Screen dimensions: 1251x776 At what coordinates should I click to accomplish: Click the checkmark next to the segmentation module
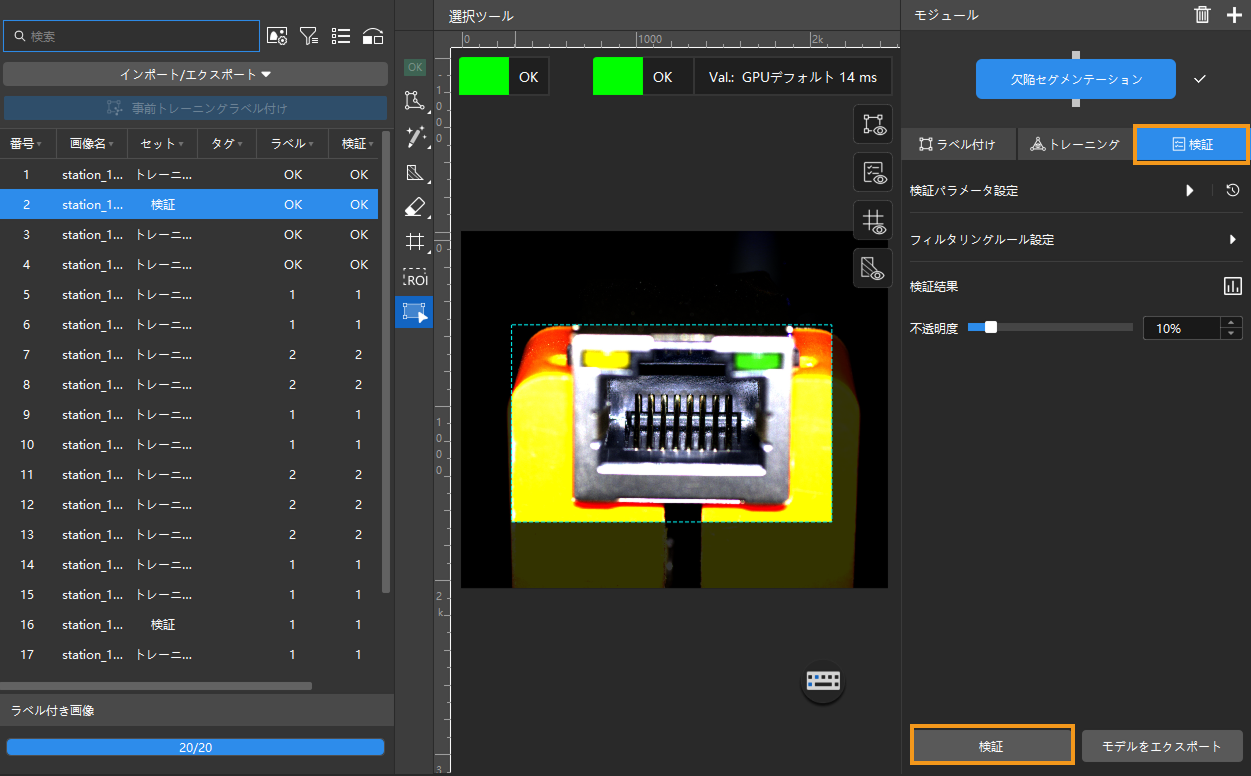click(x=1200, y=79)
